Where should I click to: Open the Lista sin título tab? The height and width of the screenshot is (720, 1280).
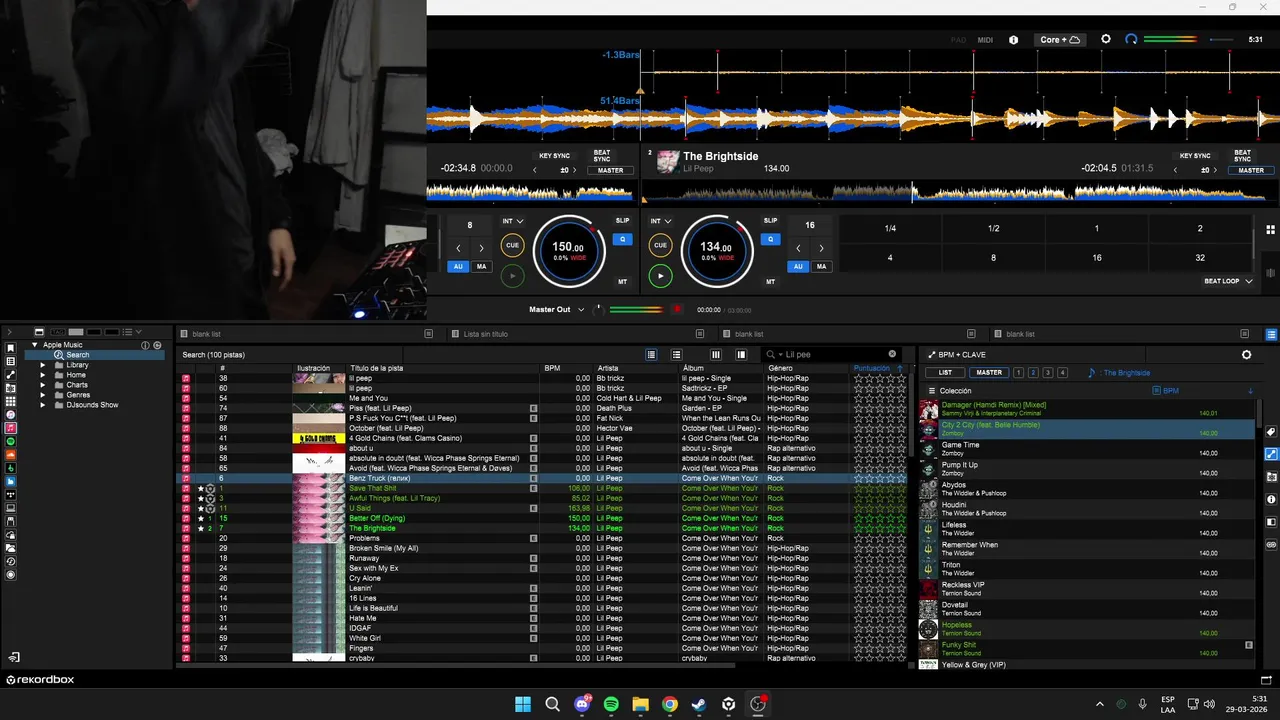(x=486, y=334)
